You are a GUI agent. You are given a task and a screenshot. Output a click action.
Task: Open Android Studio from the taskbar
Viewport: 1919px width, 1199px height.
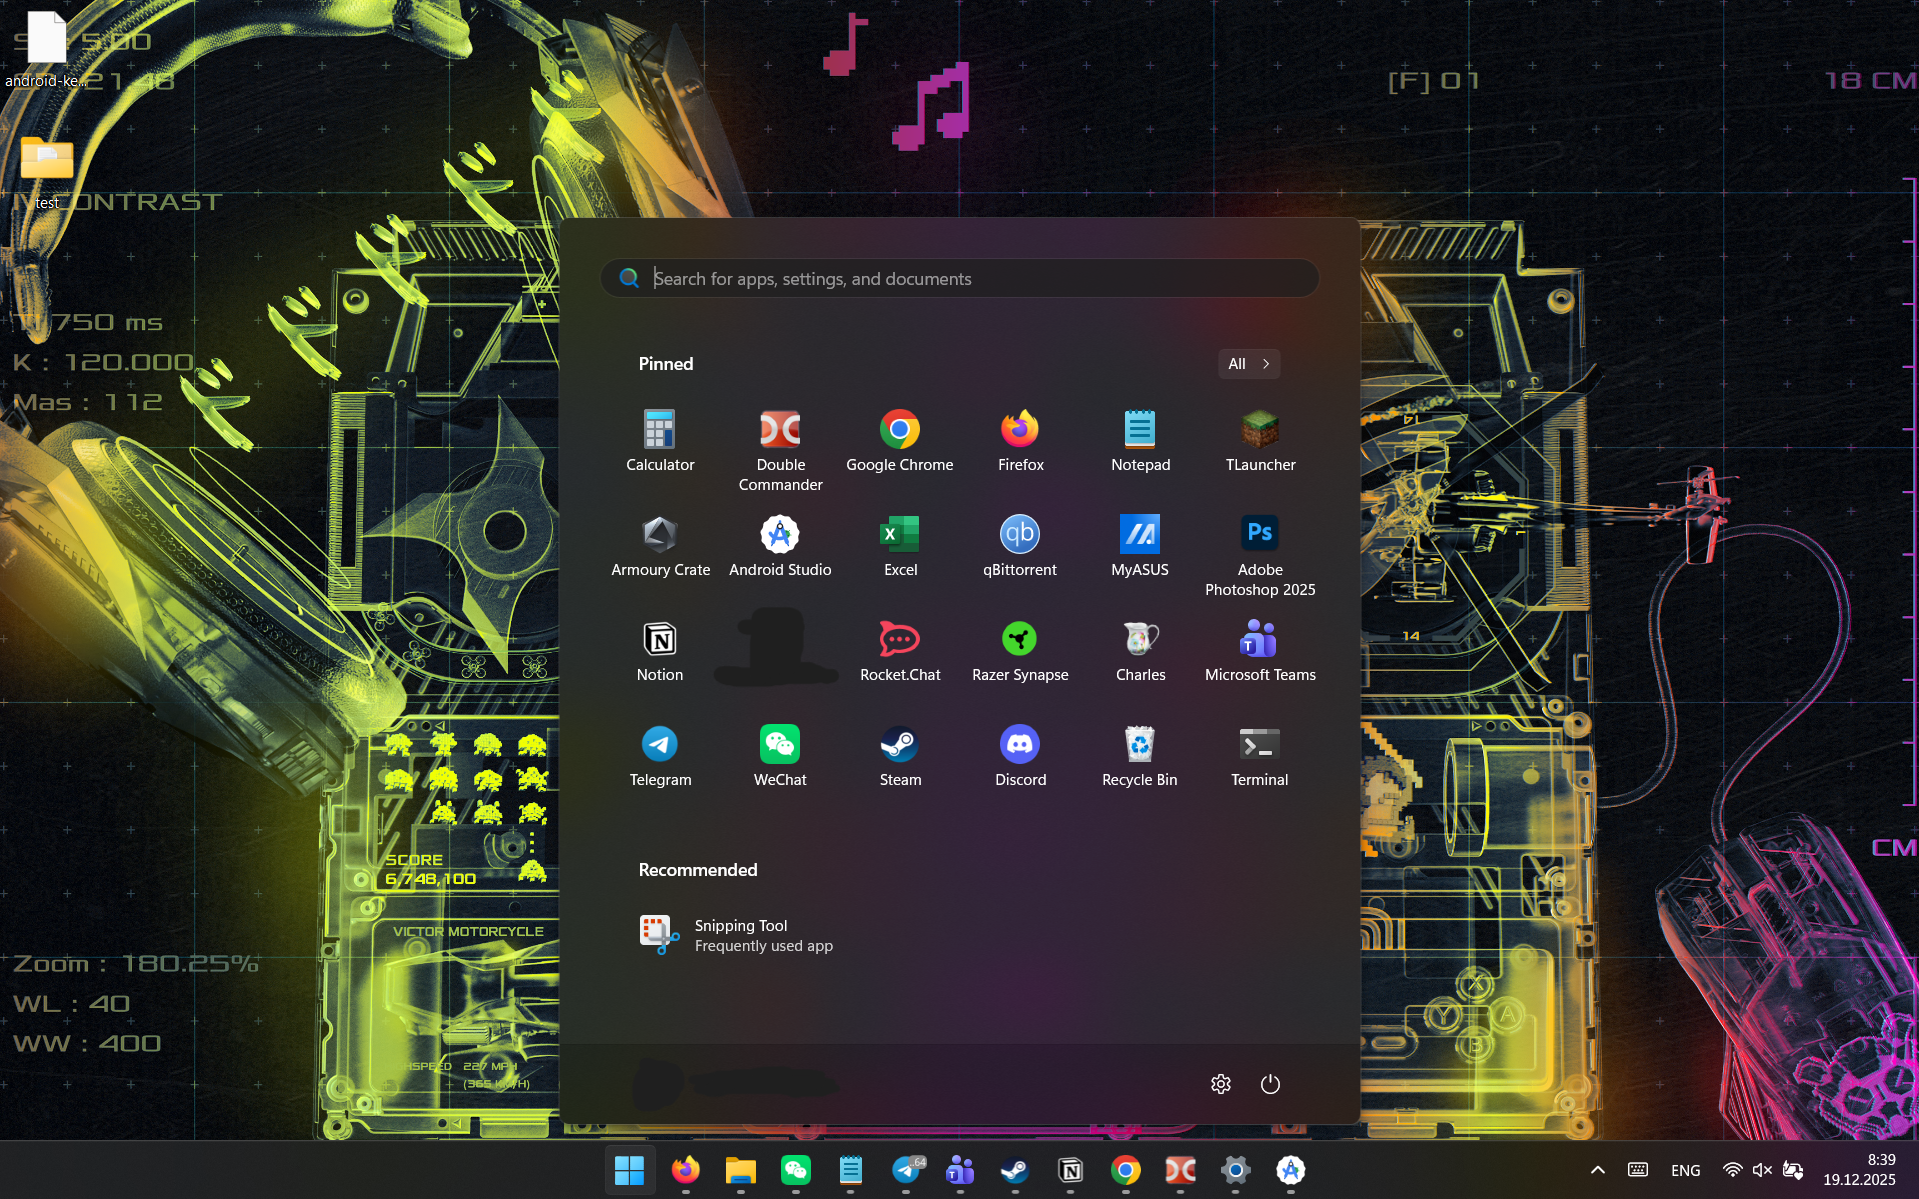click(1290, 1170)
